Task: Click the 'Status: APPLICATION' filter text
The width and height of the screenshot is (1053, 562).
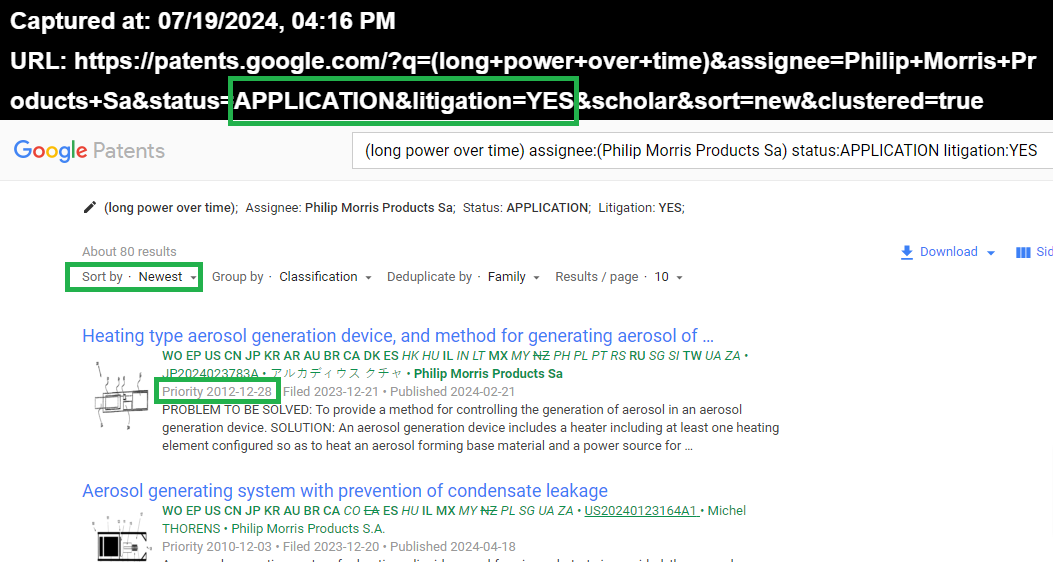Action: [x=526, y=208]
